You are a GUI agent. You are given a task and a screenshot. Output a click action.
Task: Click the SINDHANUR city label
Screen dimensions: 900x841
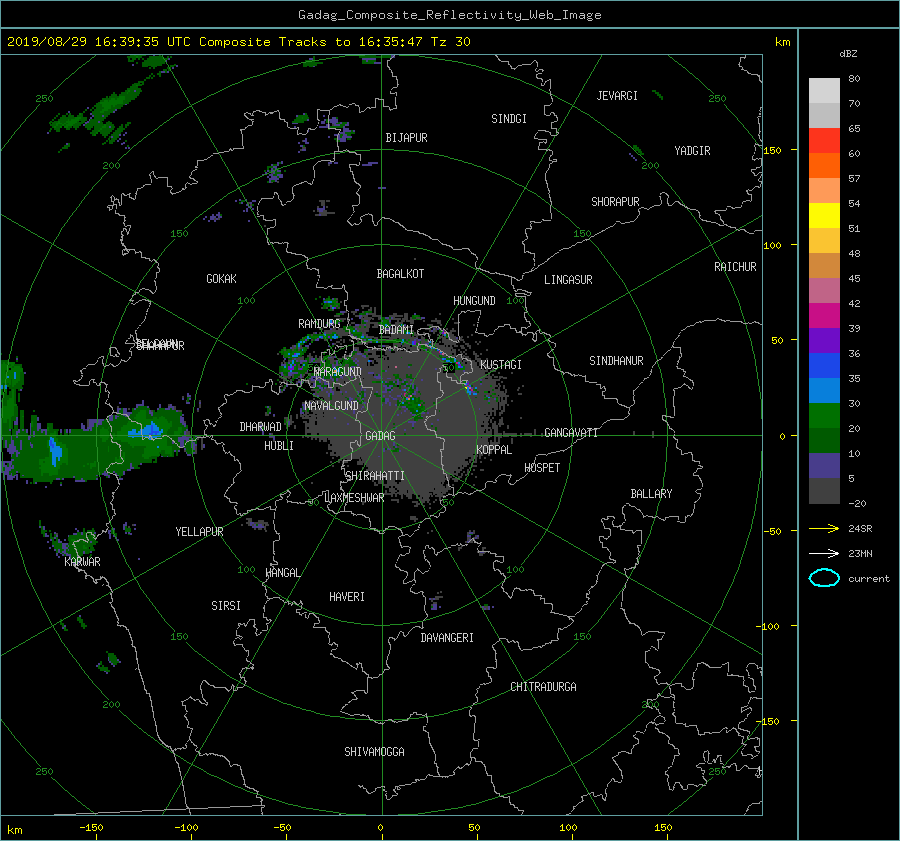[616, 361]
